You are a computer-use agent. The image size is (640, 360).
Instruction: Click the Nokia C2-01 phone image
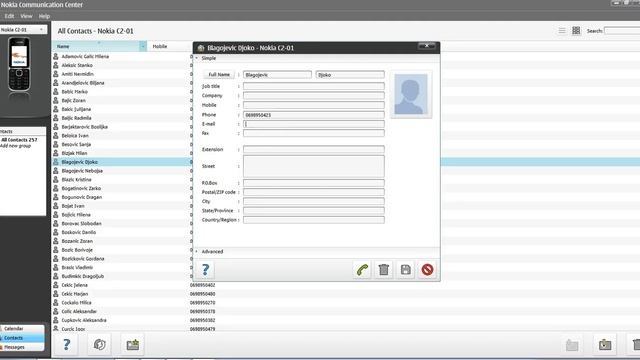click(19, 64)
